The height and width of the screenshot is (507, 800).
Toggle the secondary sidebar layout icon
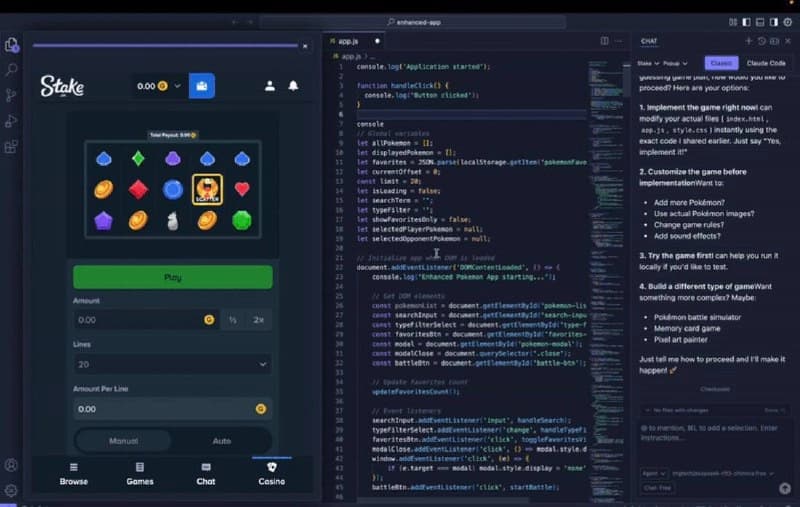774,22
